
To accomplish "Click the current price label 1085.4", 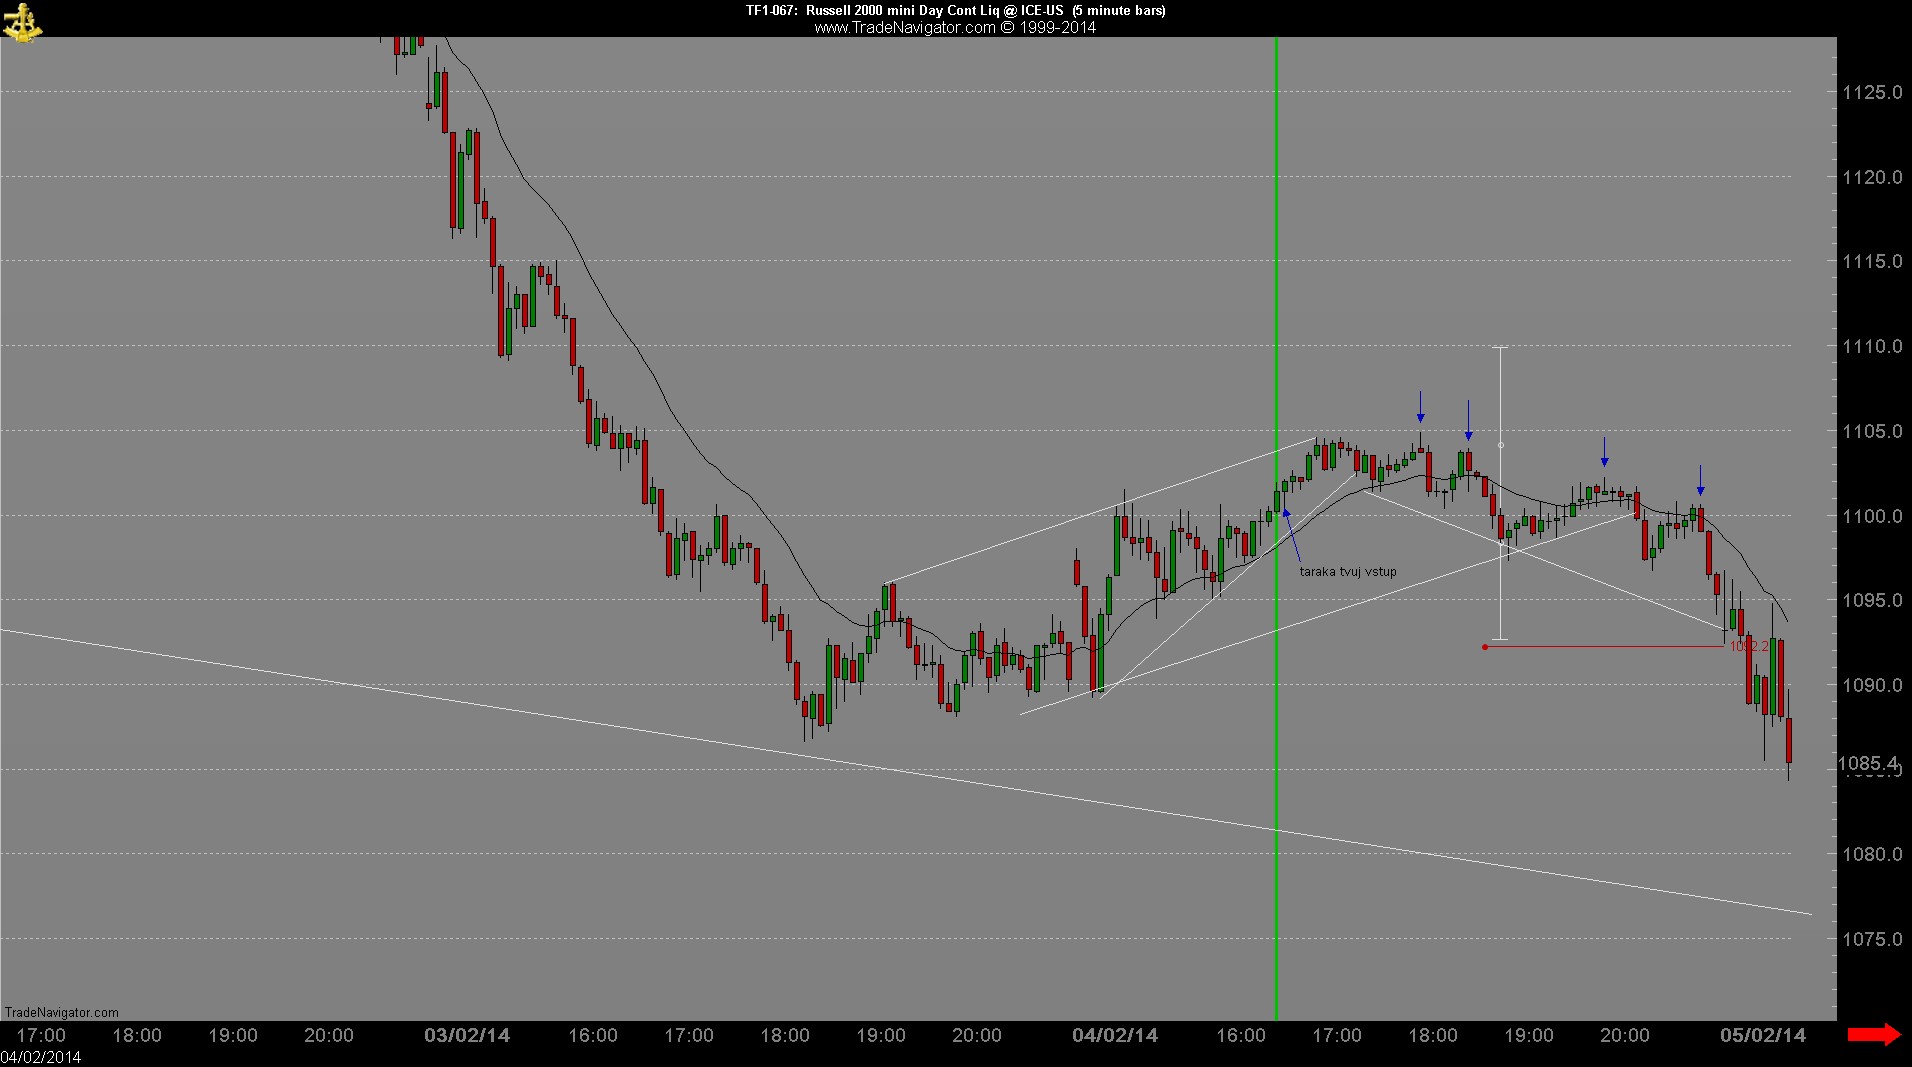I will (x=1868, y=764).
